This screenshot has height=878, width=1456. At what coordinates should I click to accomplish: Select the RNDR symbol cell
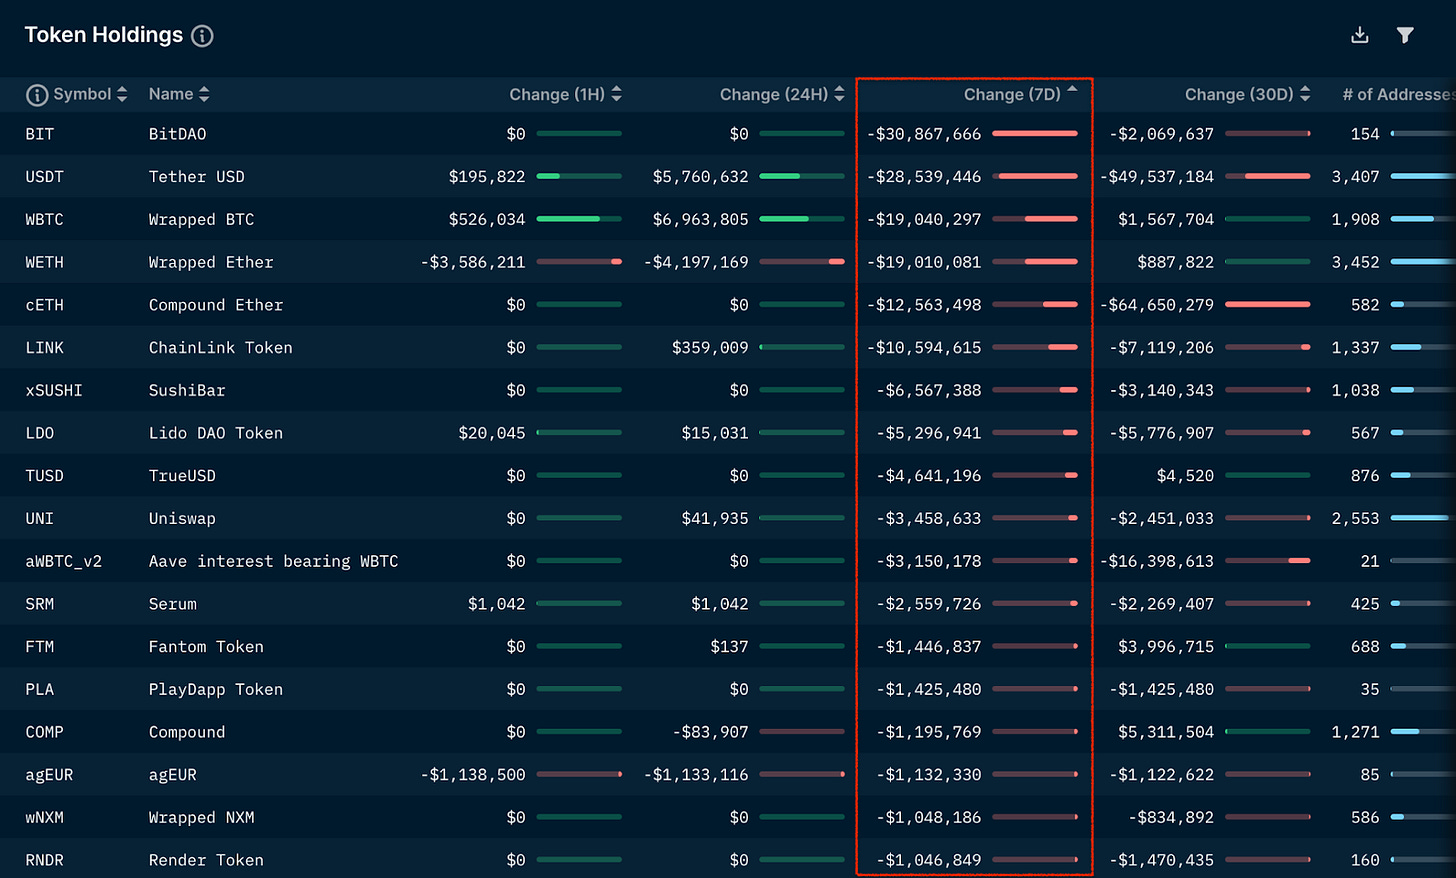[44, 861]
